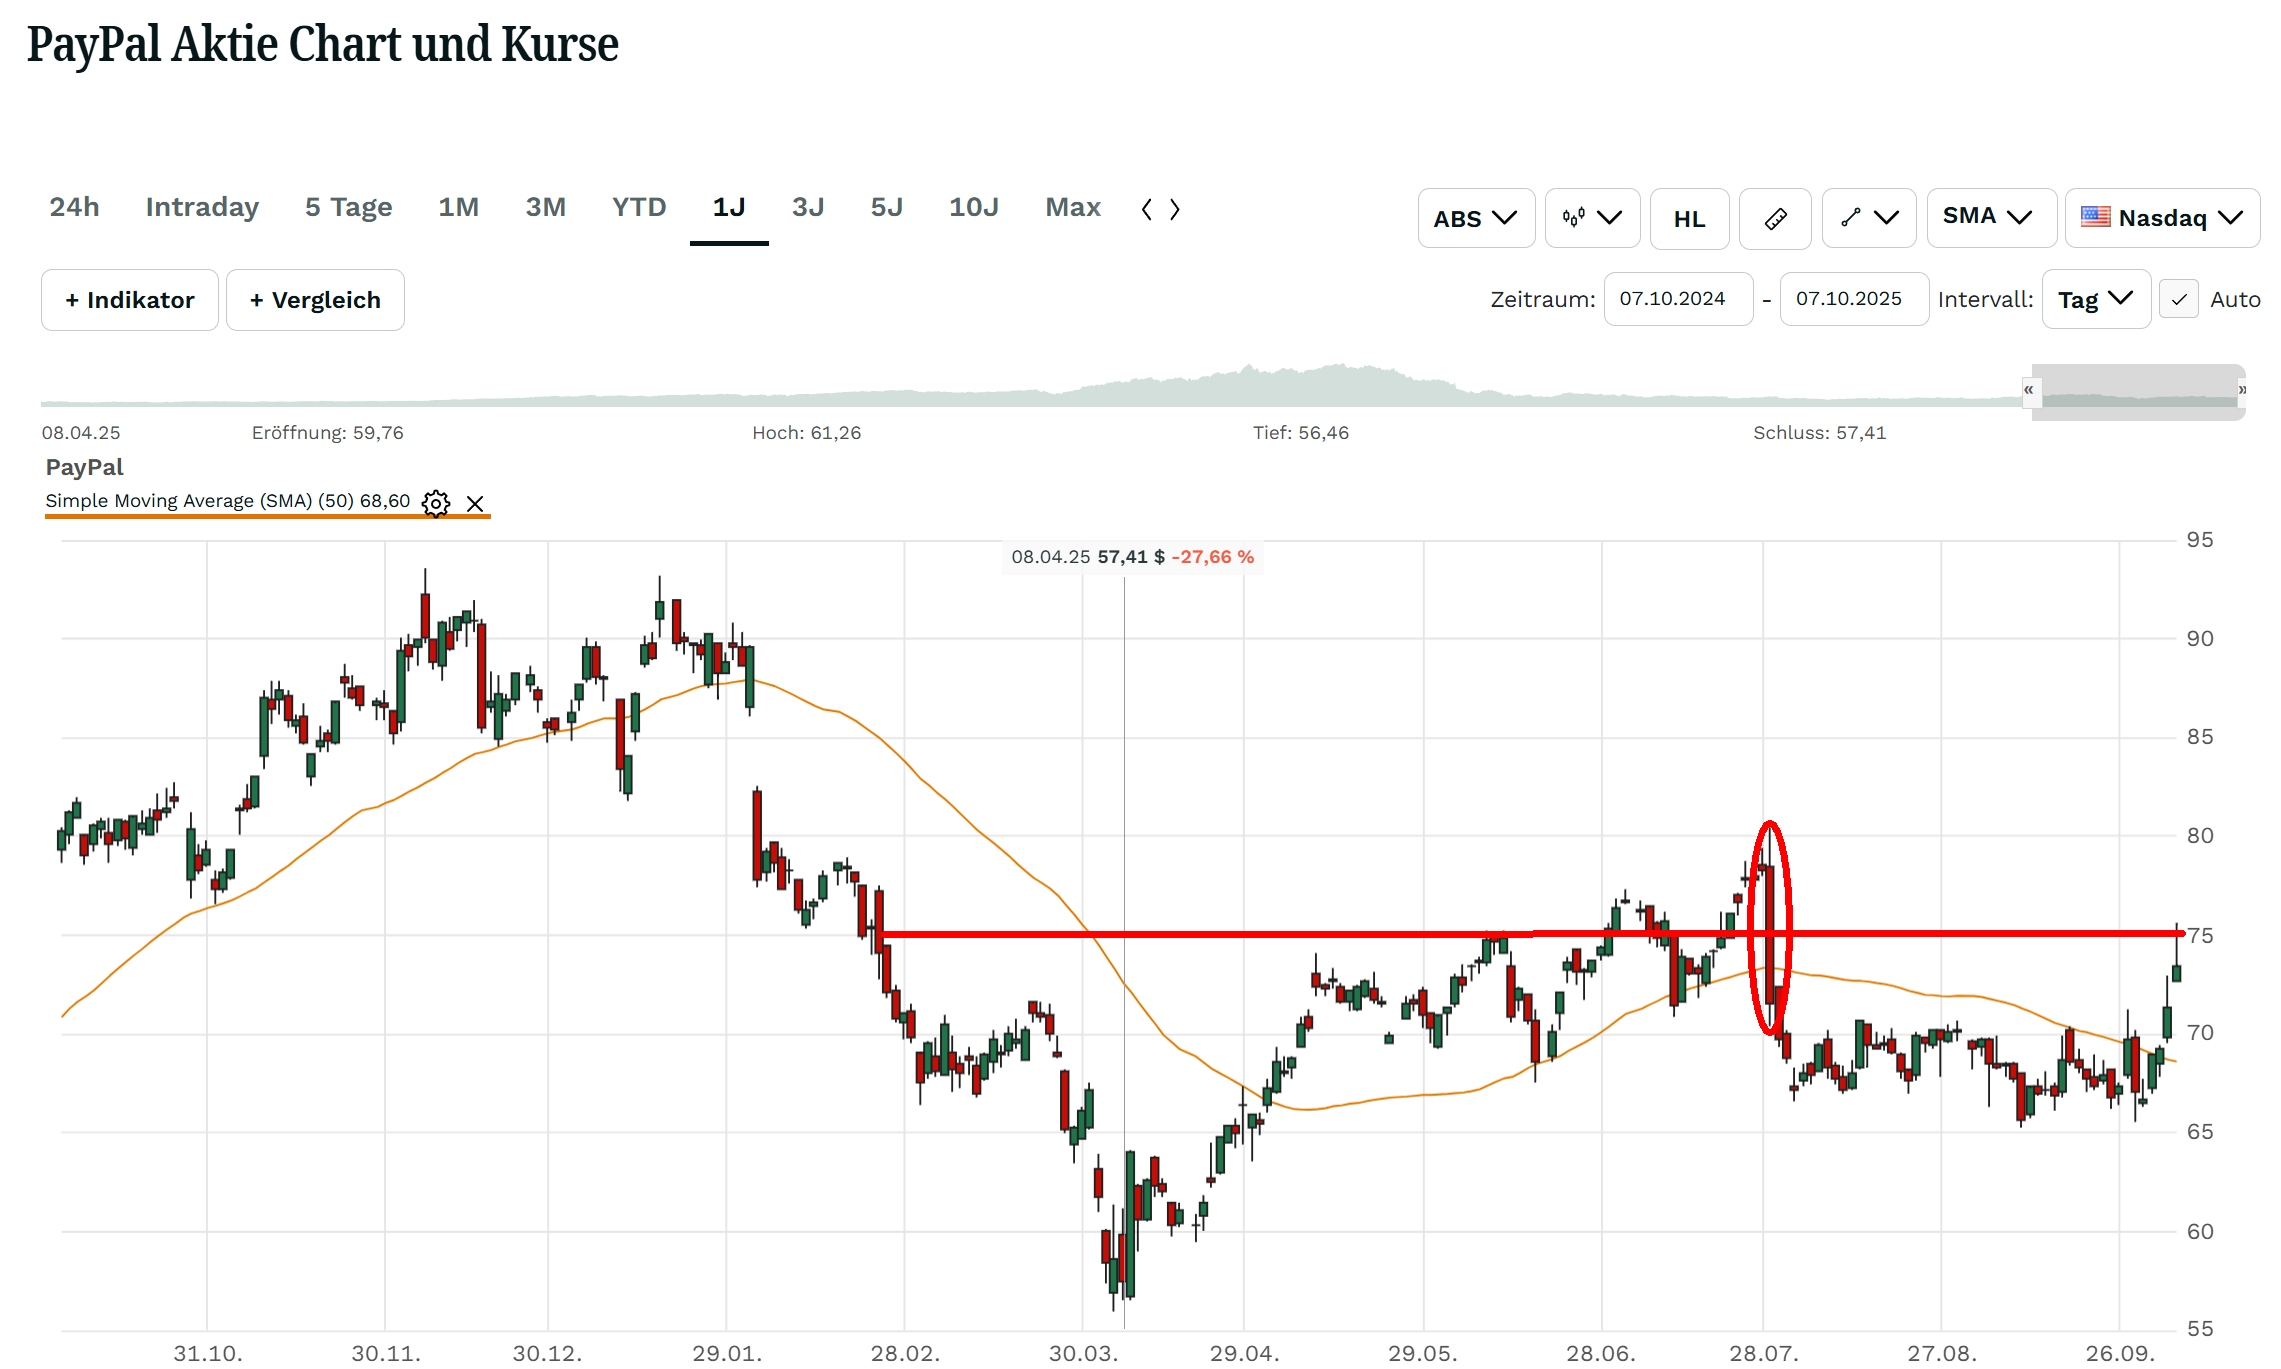Select the YTD time range tab
Viewport: 2281px width, 1369px height.
[x=639, y=207]
